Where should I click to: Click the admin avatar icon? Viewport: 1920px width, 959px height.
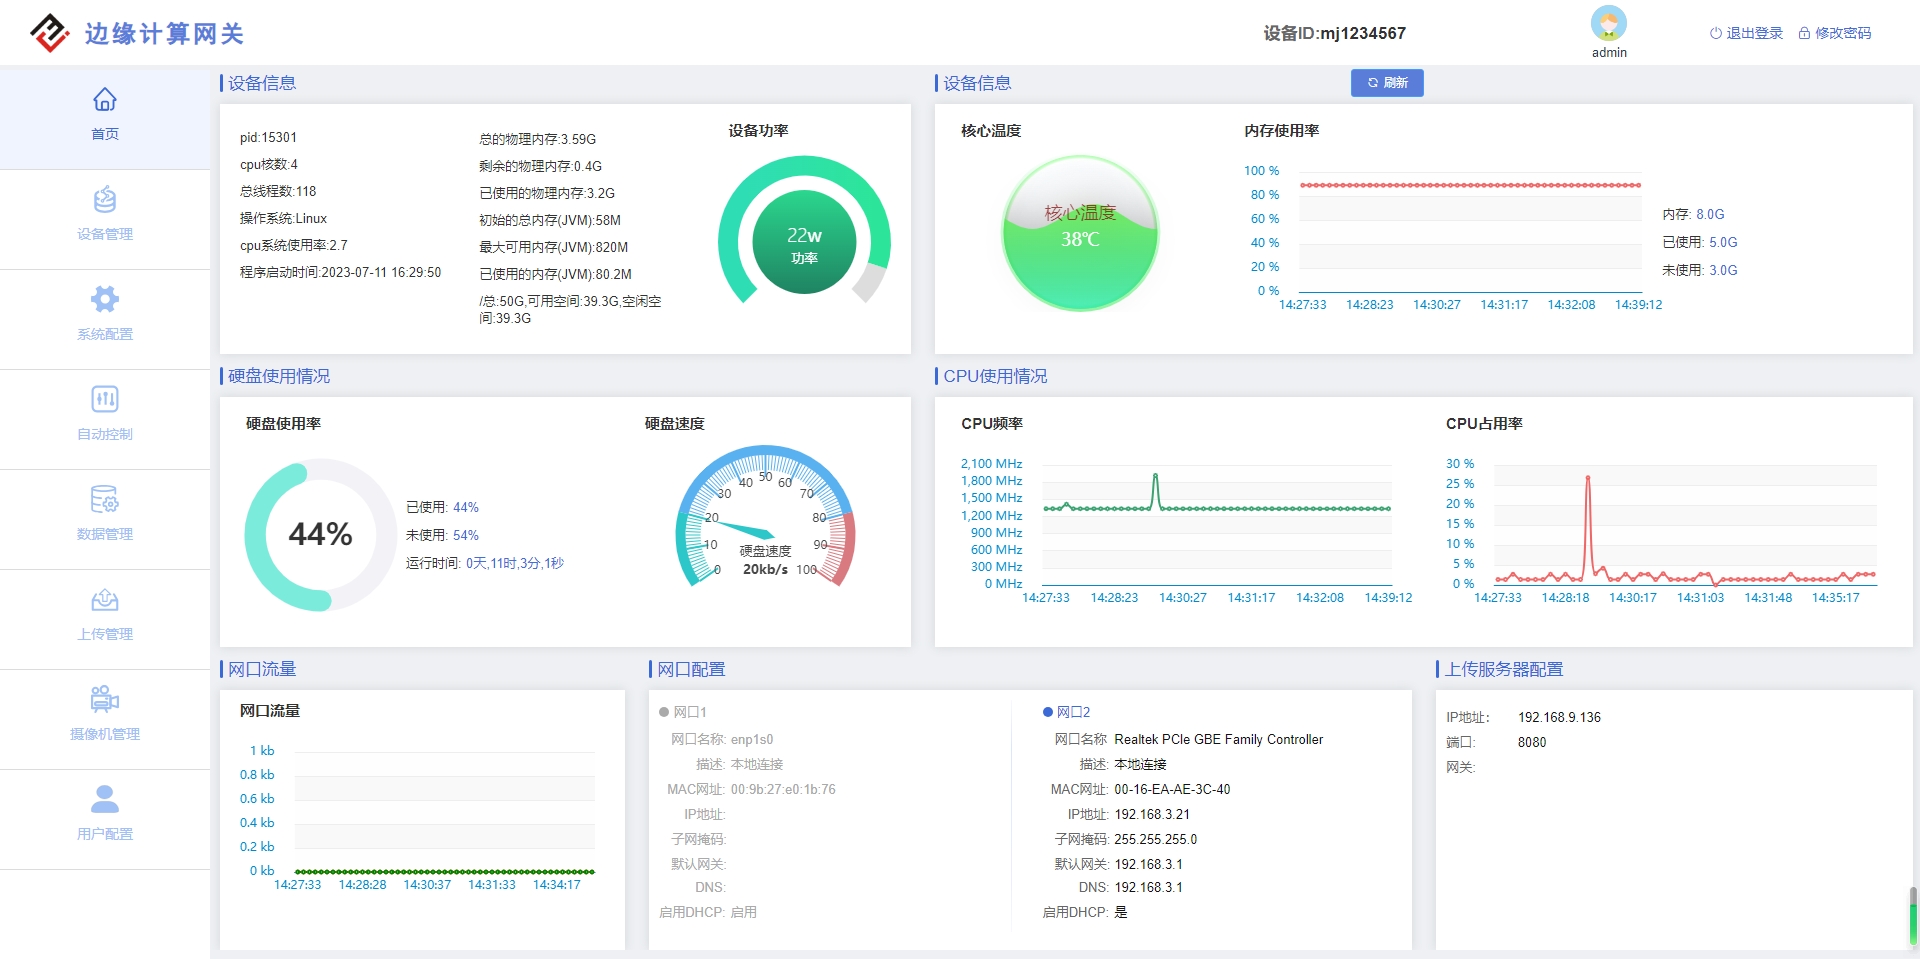1609,23
